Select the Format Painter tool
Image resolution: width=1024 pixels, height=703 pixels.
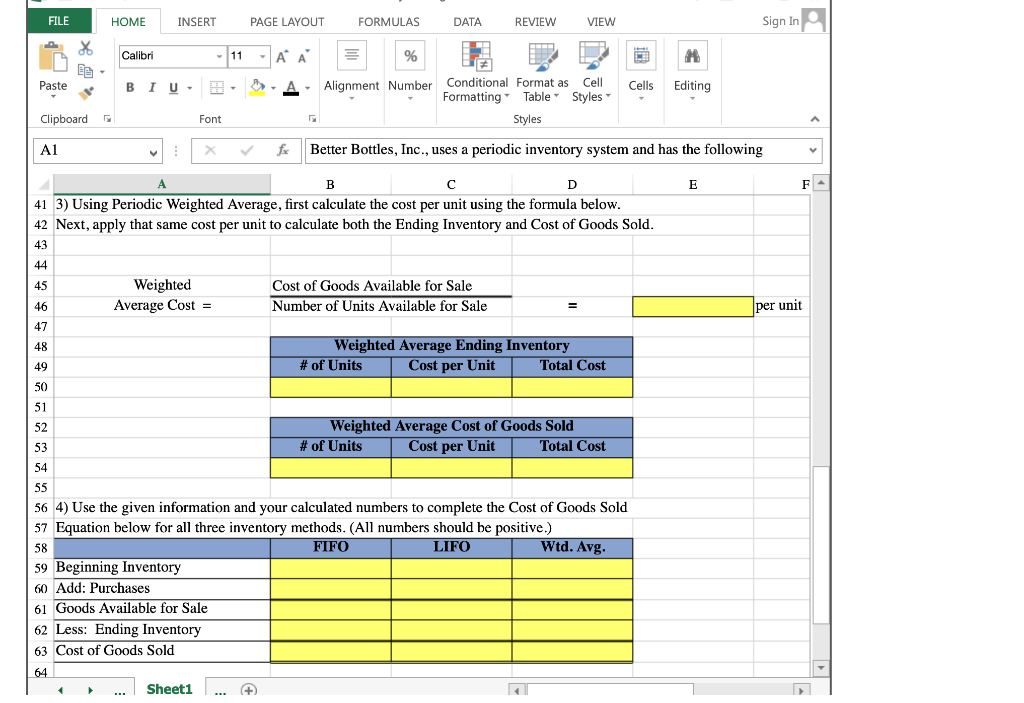tap(86, 93)
